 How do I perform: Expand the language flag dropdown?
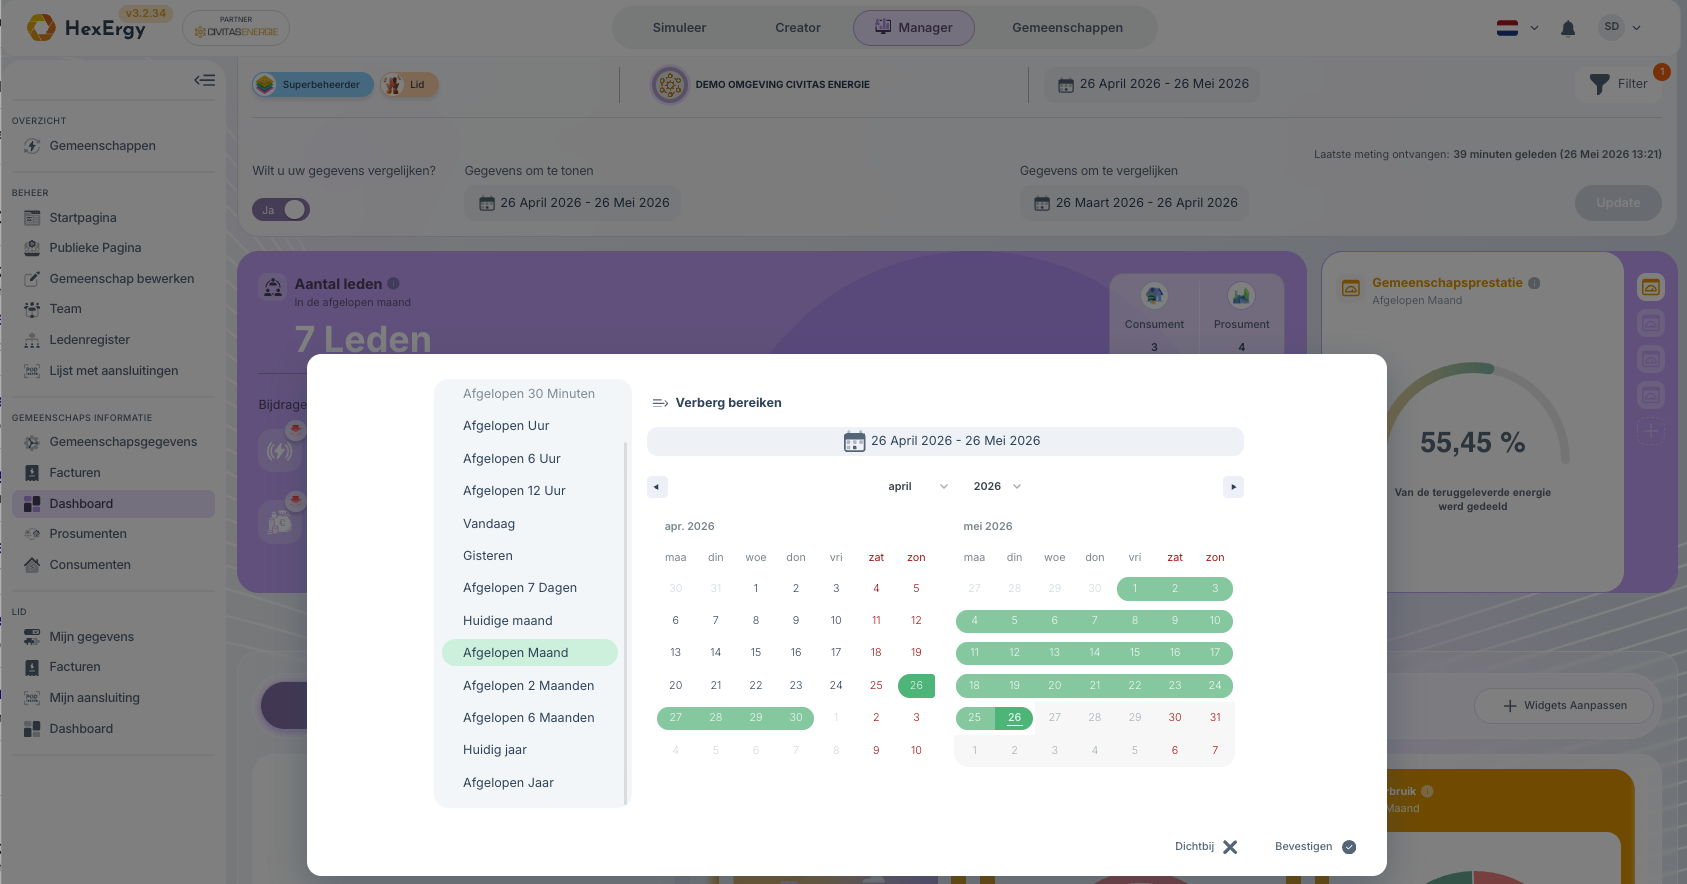click(1517, 28)
